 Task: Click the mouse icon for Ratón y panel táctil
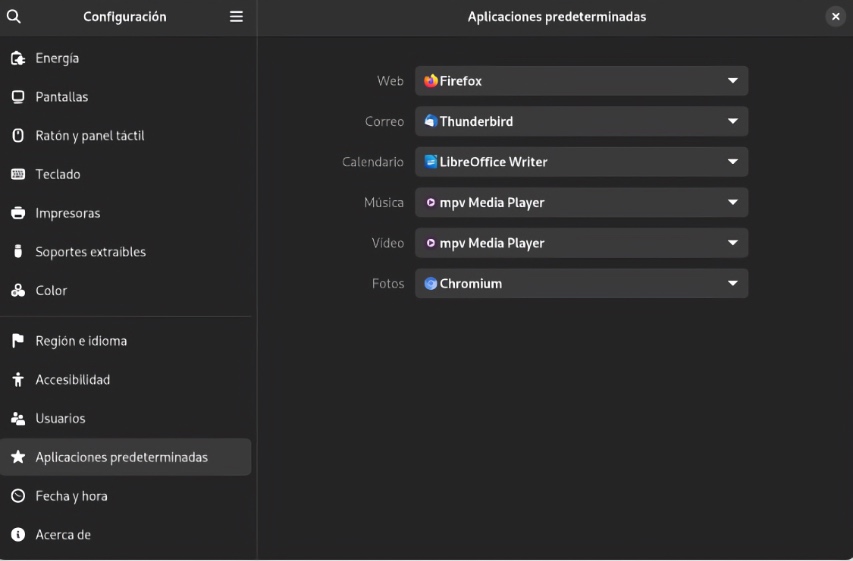18,135
